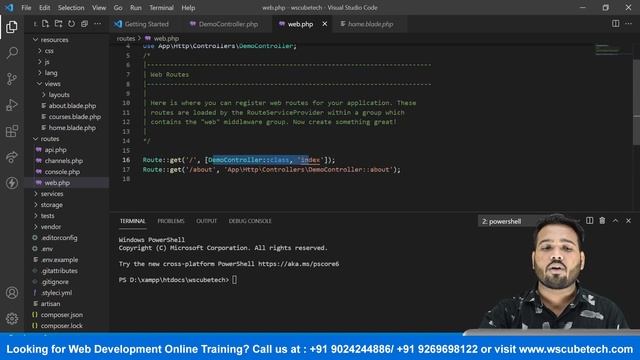Open the Run menu
Screen dimensions: 640x360
tap(136, 8)
